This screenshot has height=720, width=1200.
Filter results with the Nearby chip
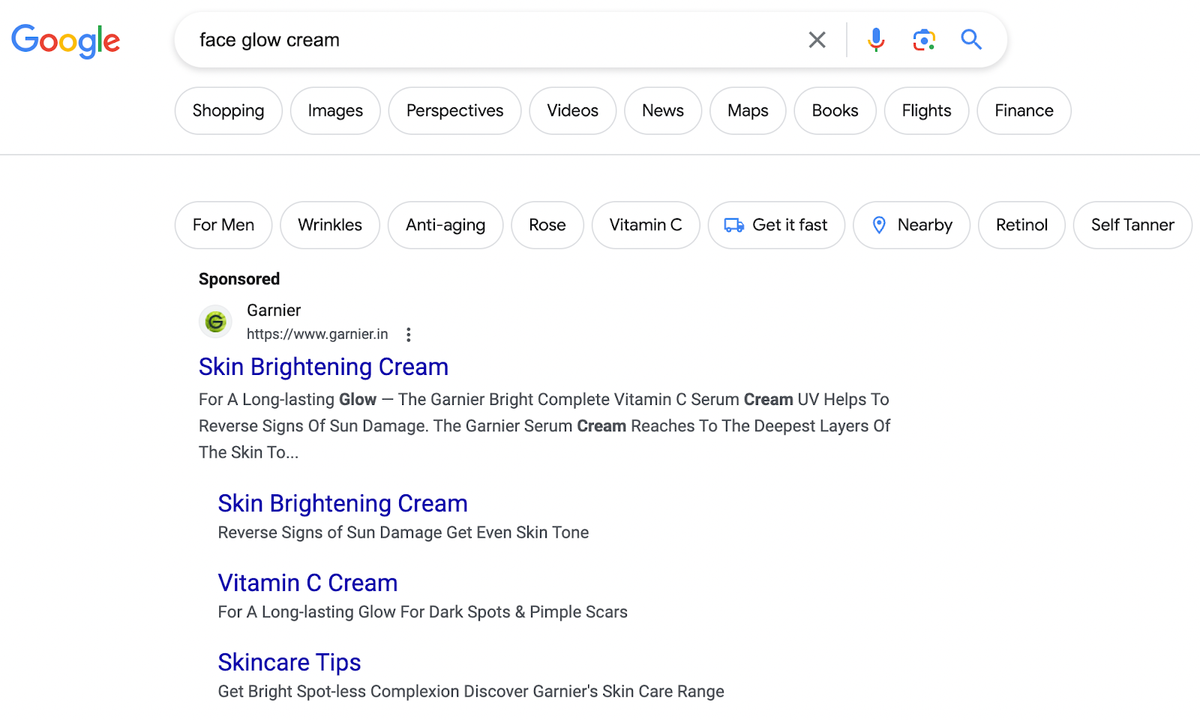click(x=911, y=225)
